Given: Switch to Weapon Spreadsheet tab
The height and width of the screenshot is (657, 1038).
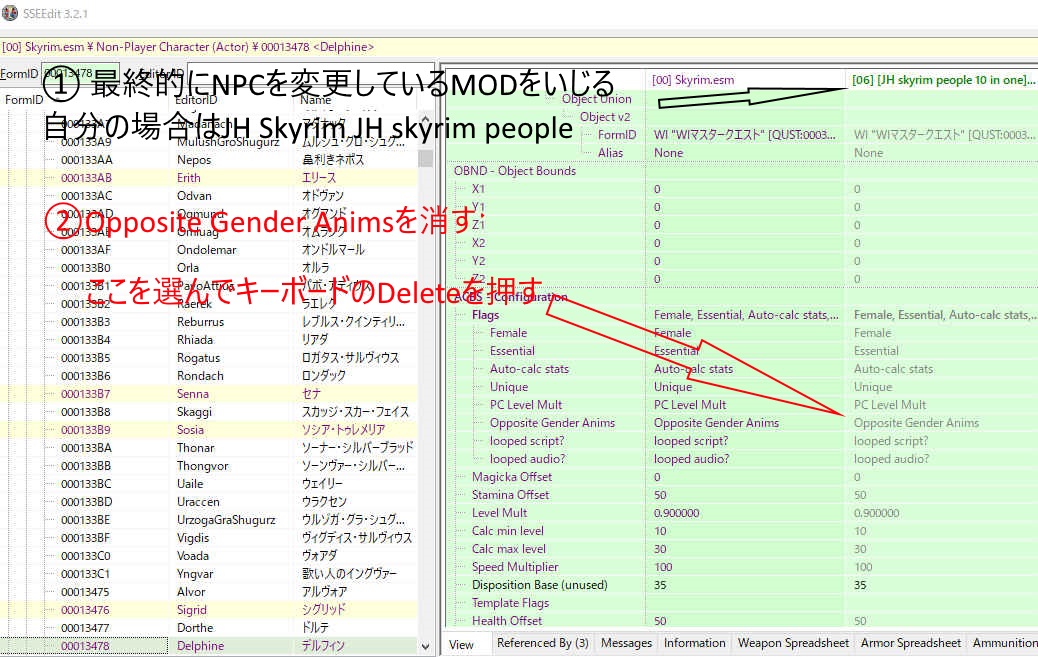Looking at the screenshot, I should [x=793, y=643].
